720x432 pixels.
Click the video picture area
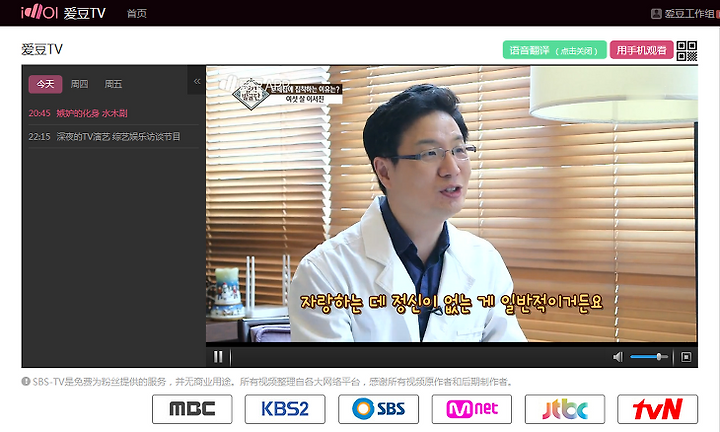tap(451, 204)
